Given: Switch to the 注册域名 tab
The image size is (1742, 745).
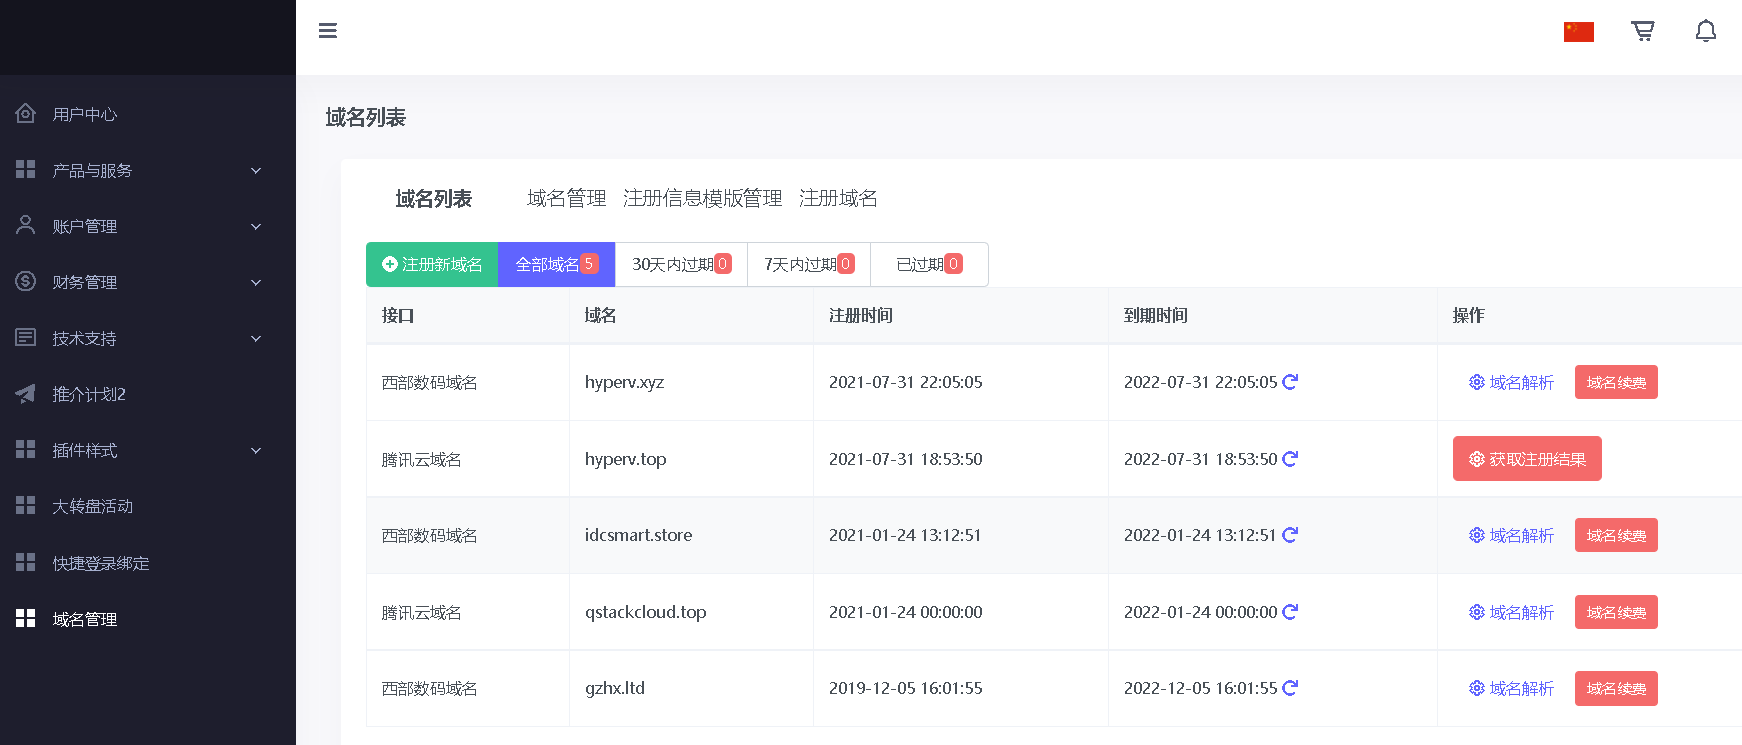Looking at the screenshot, I should coord(839,198).
